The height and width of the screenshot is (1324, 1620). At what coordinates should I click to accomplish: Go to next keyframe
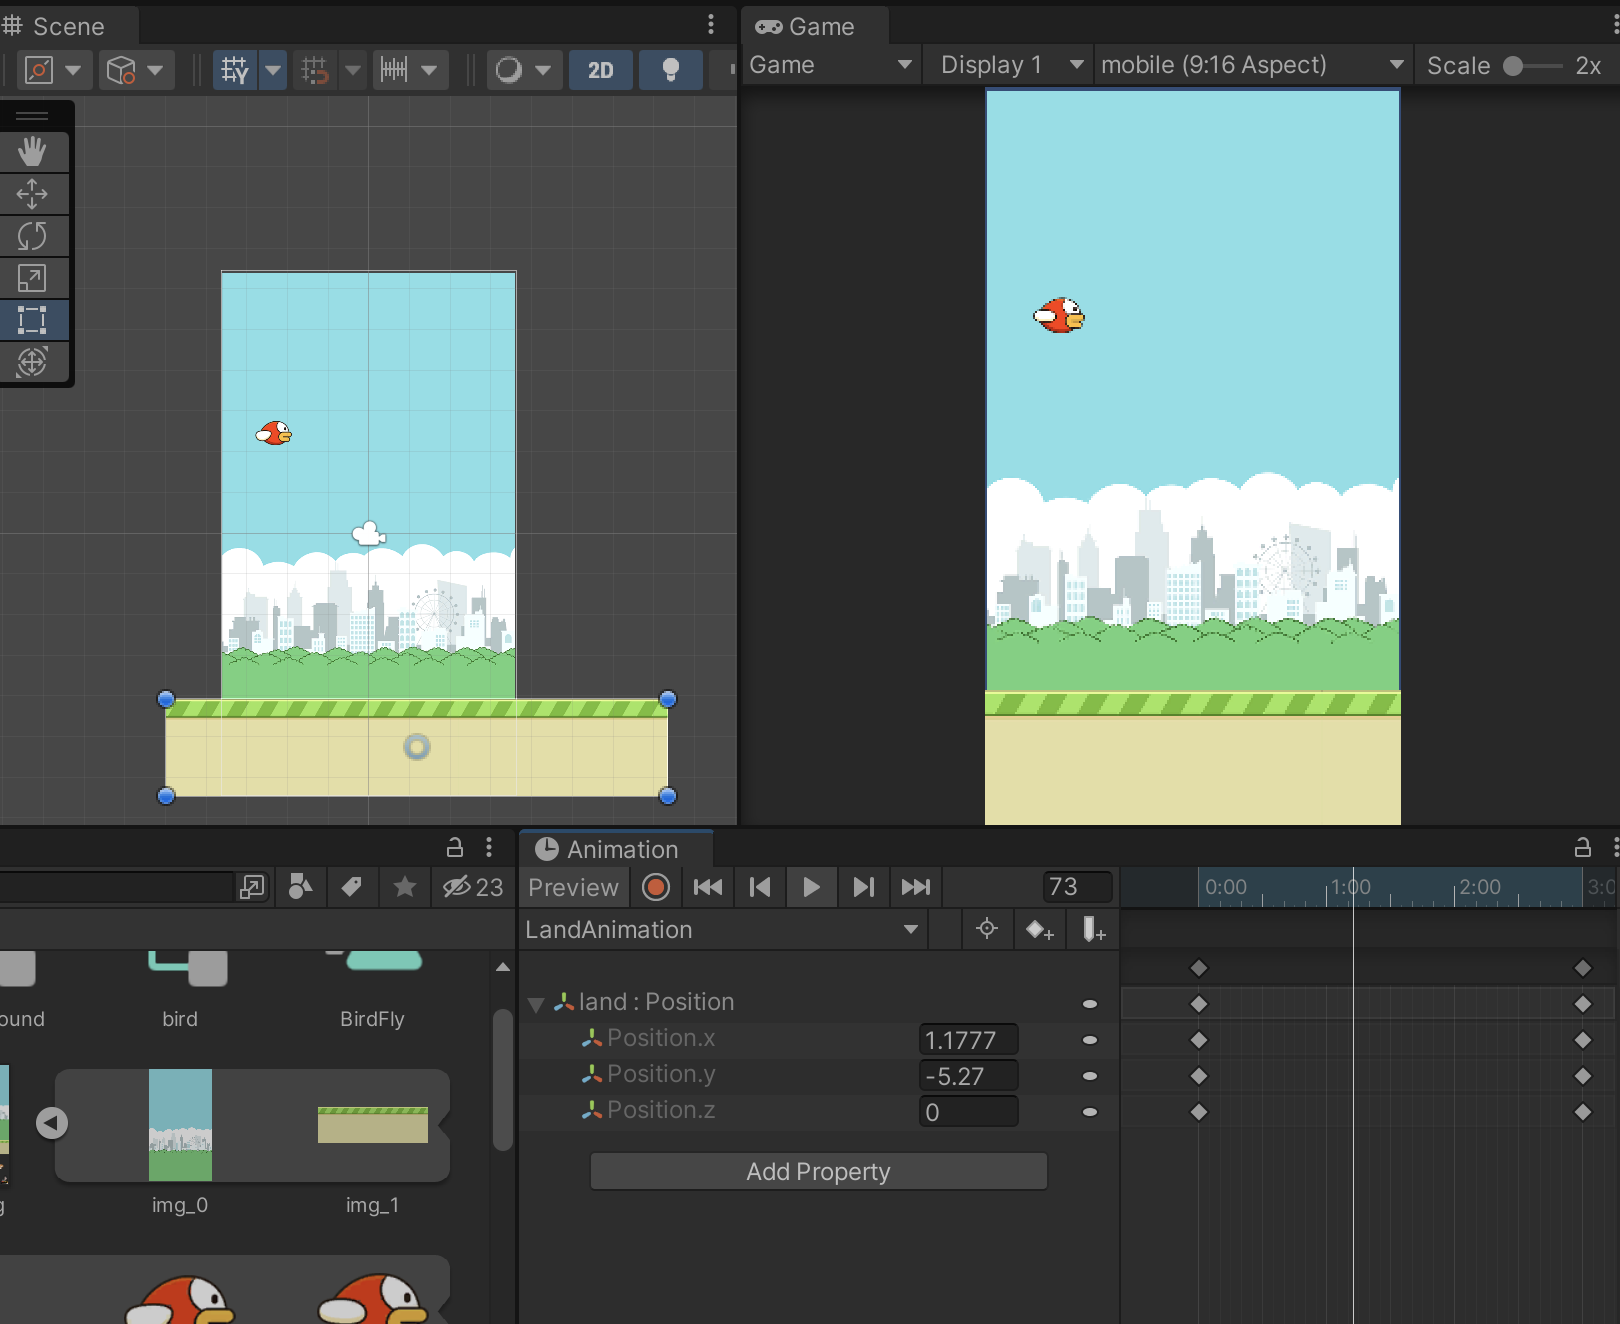[863, 887]
